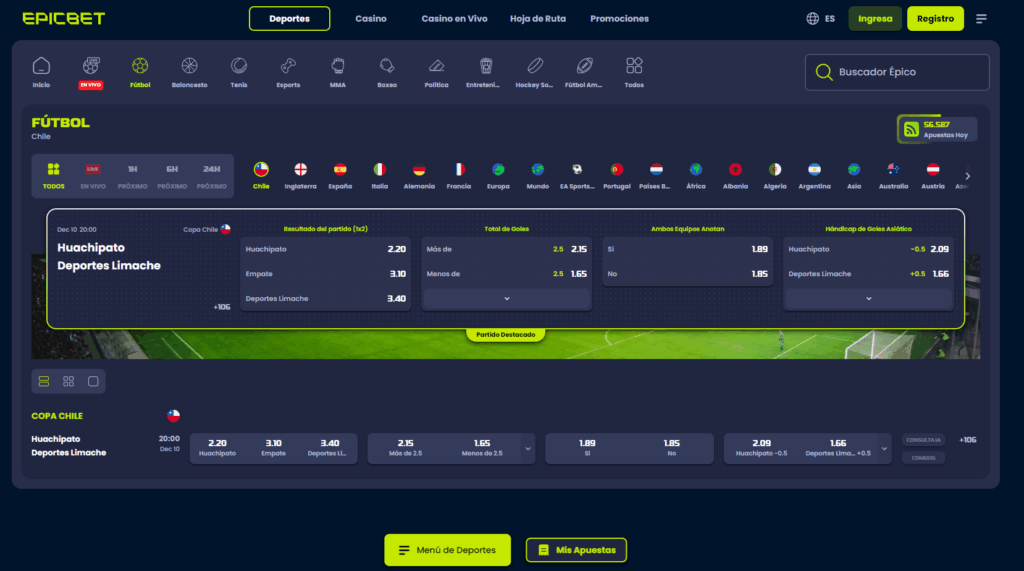1024x571 pixels.
Task: Go to EPICBET home logo
Action: [63, 18]
